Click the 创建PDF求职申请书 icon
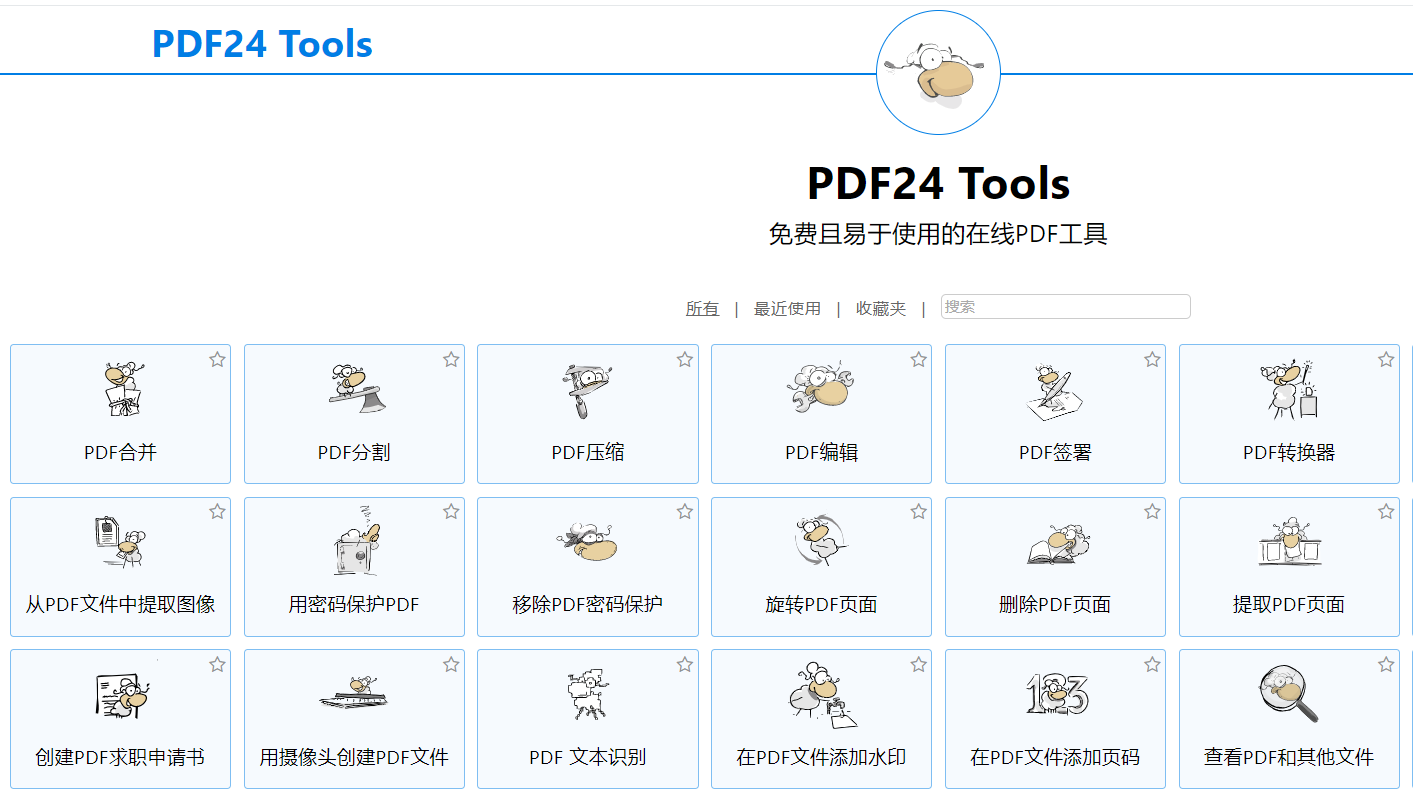Viewport: 1413px width, 800px height. point(121,694)
